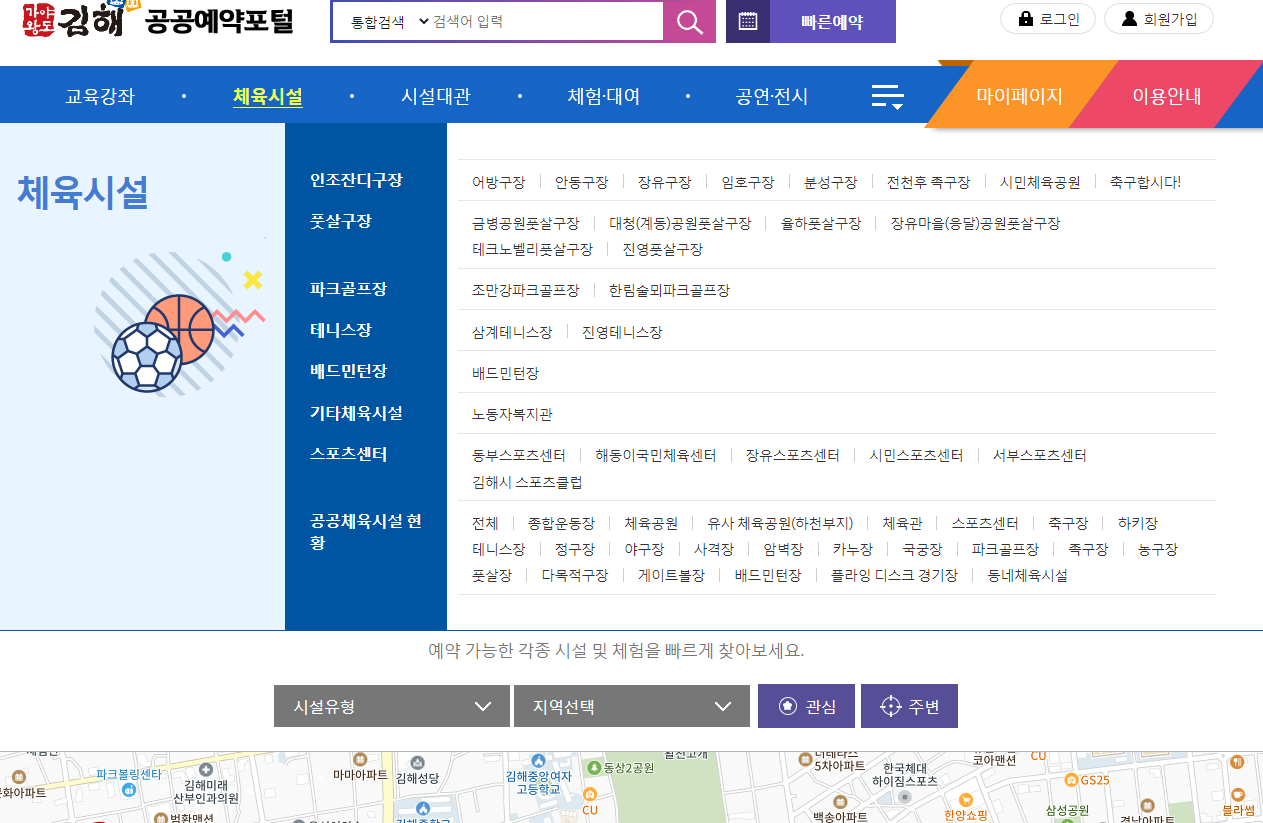Open the 지역선택 dropdown
This screenshot has width=1263, height=823.
(631, 706)
